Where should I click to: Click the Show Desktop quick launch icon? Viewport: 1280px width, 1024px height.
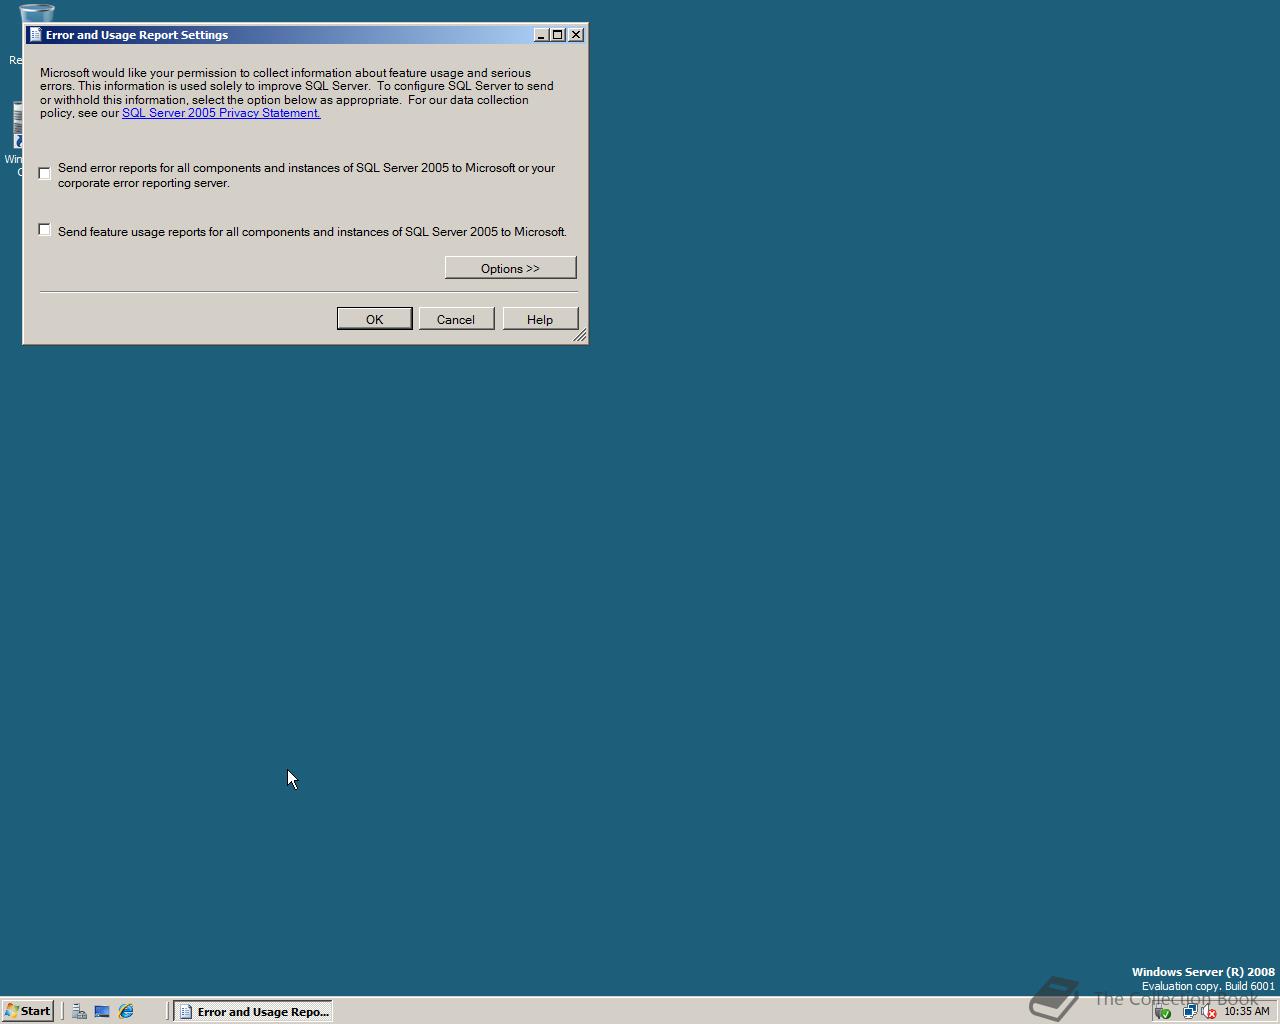pos(102,1011)
